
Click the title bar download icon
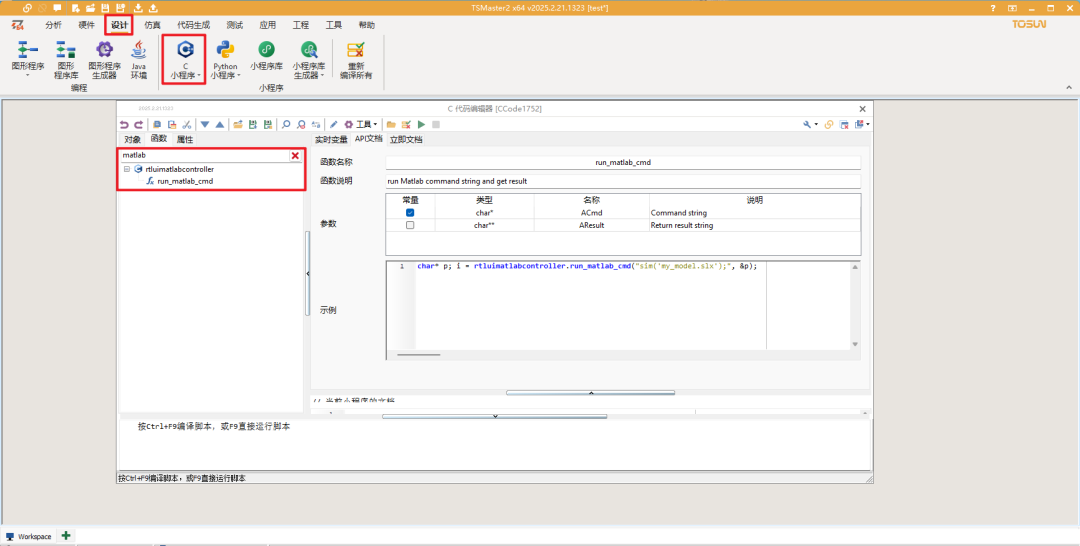(138, 8)
